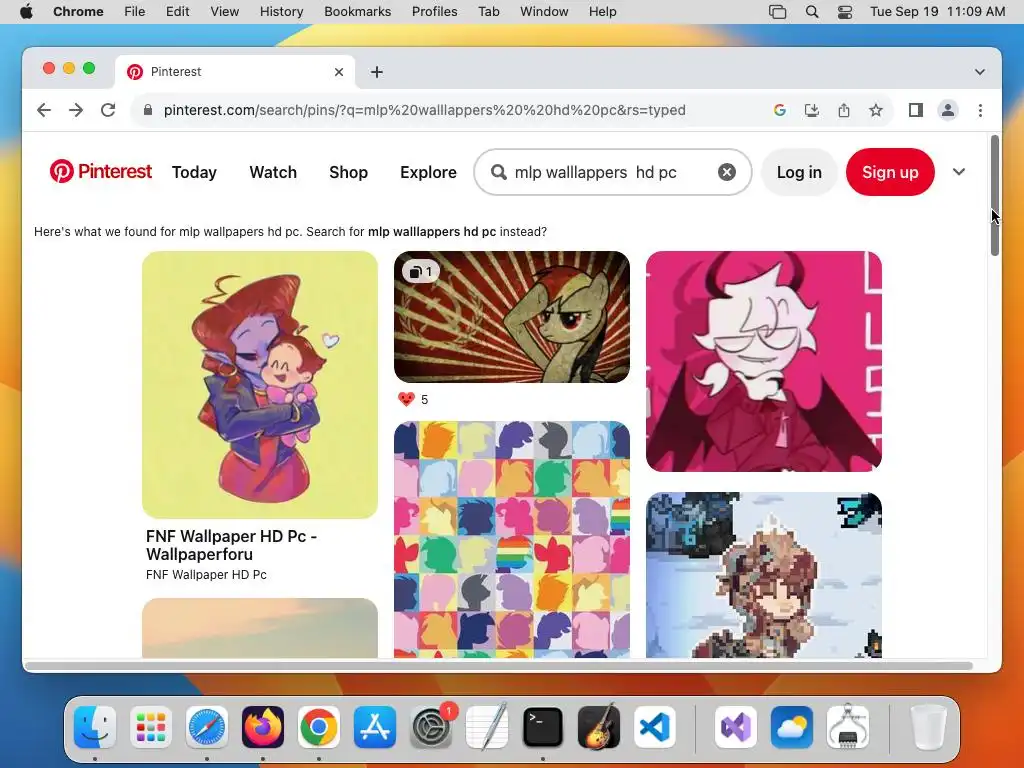Go back using the browser back arrow
The image size is (1024, 768).
coord(44,110)
